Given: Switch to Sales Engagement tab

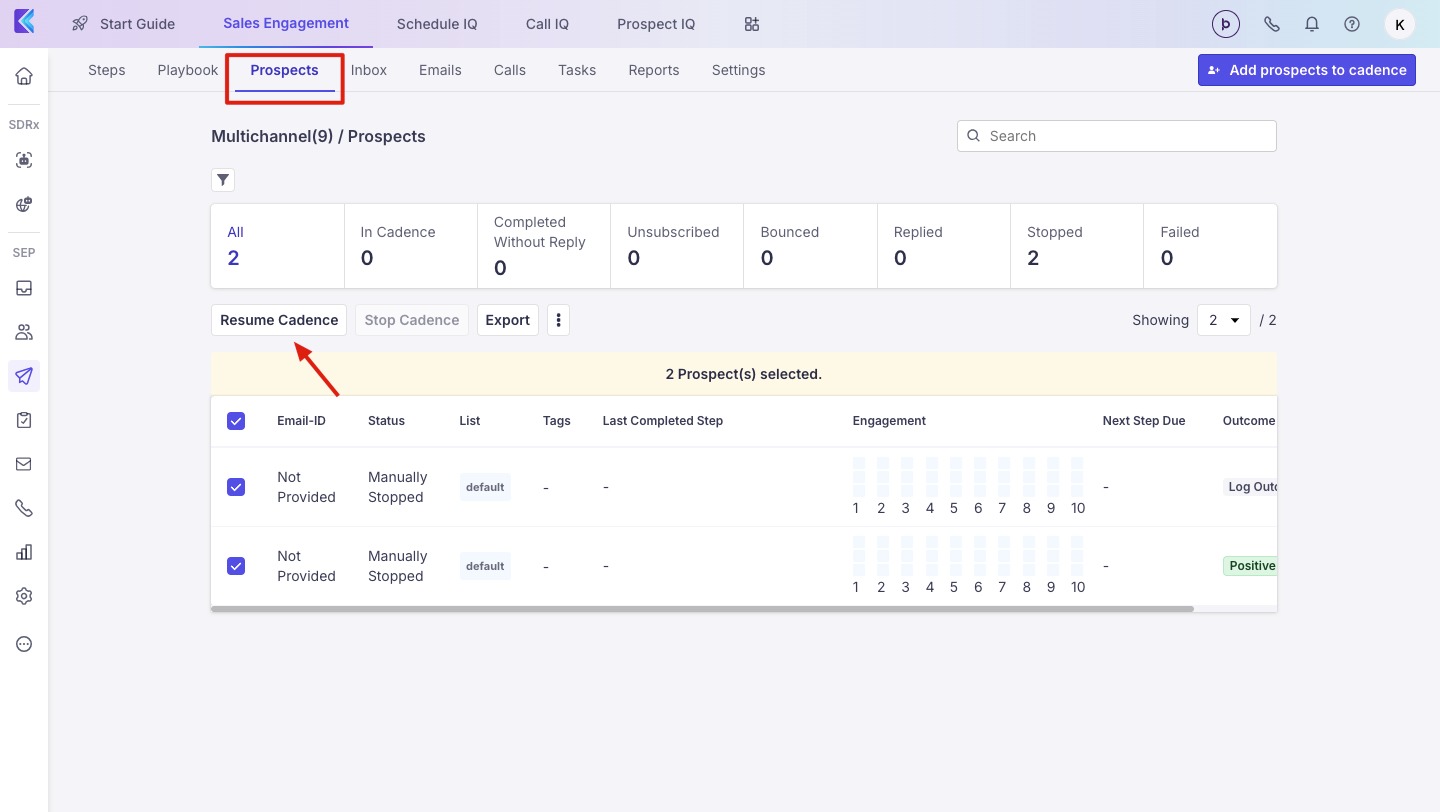Looking at the screenshot, I should (286, 23).
